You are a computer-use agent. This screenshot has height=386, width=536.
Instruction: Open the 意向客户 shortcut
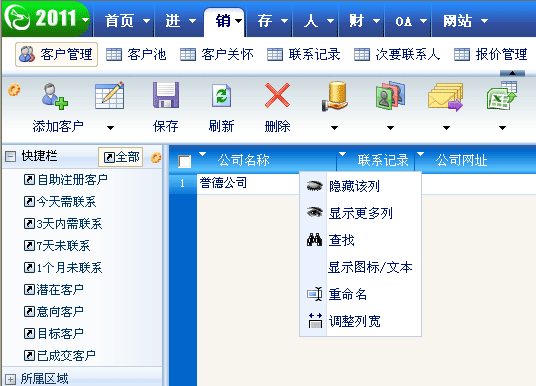coord(54,311)
